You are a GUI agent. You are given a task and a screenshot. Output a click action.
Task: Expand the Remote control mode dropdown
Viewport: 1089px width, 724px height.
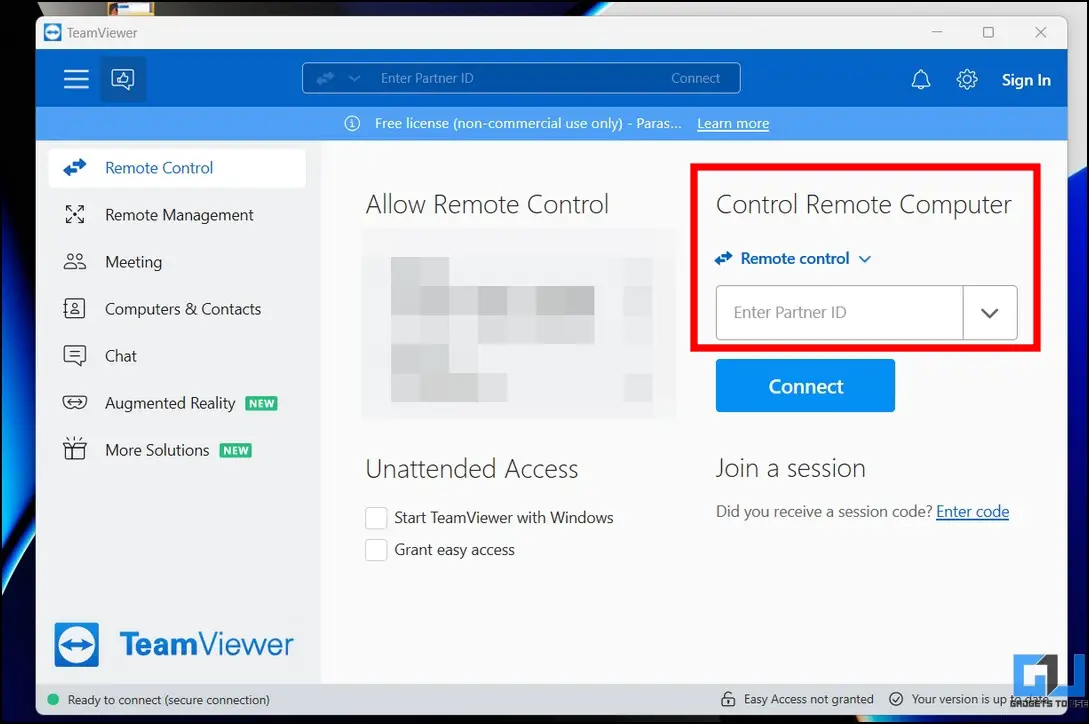pyautogui.click(x=793, y=258)
